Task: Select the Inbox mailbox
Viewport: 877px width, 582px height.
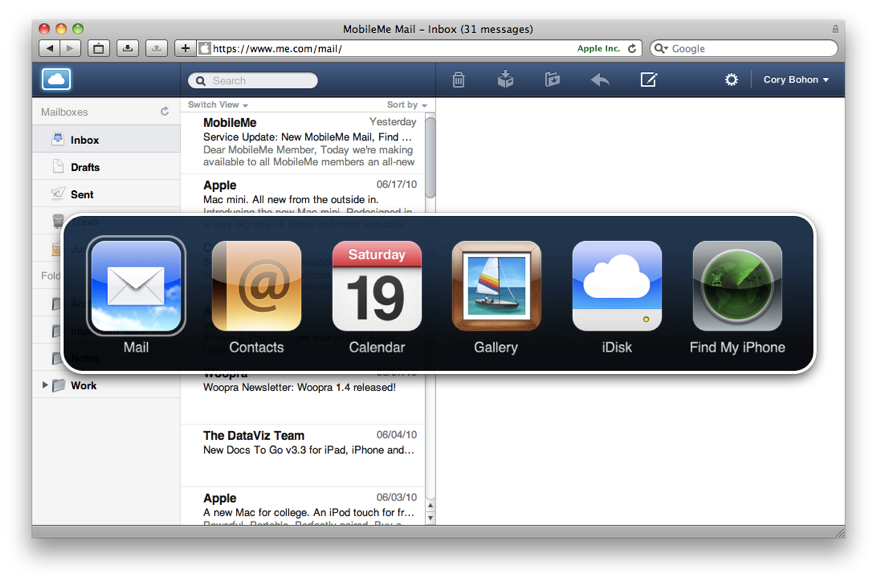Action: pyautogui.click(x=106, y=139)
